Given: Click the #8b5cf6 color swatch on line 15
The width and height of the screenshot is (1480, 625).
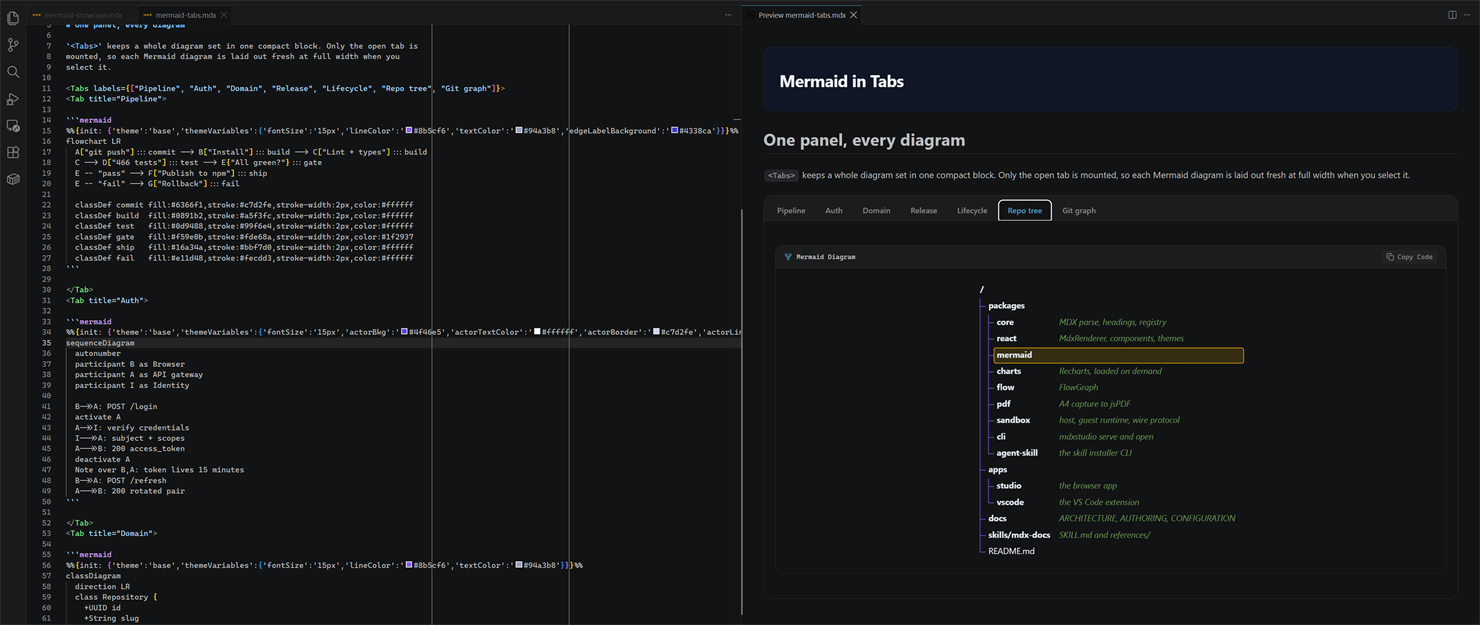Looking at the screenshot, I should coord(407,131).
